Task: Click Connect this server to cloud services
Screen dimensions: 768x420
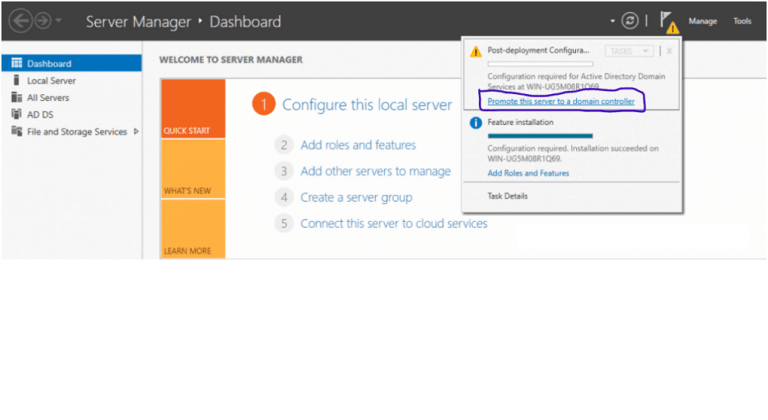Action: click(x=394, y=223)
